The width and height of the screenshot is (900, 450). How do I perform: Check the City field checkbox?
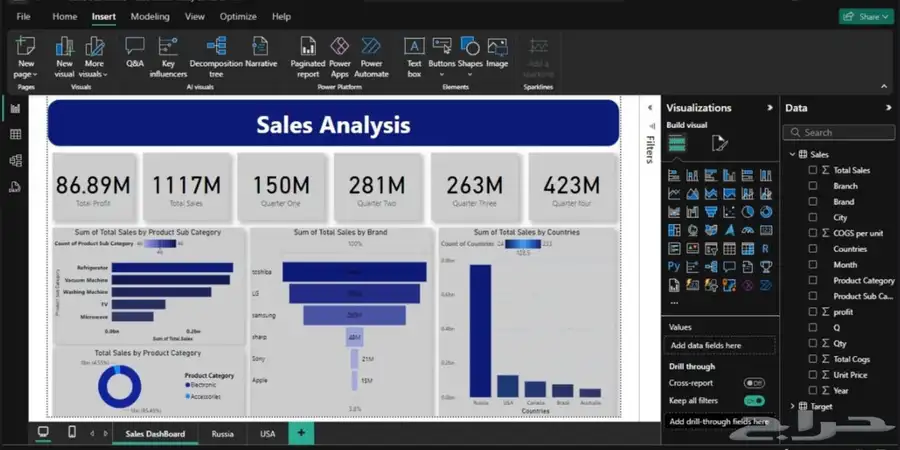[813, 217]
